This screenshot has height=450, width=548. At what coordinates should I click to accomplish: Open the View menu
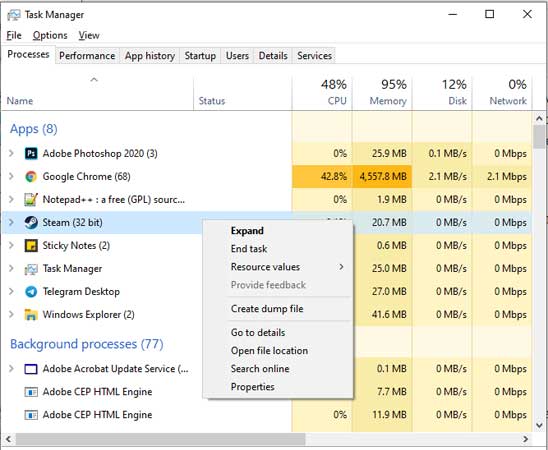coord(89,36)
